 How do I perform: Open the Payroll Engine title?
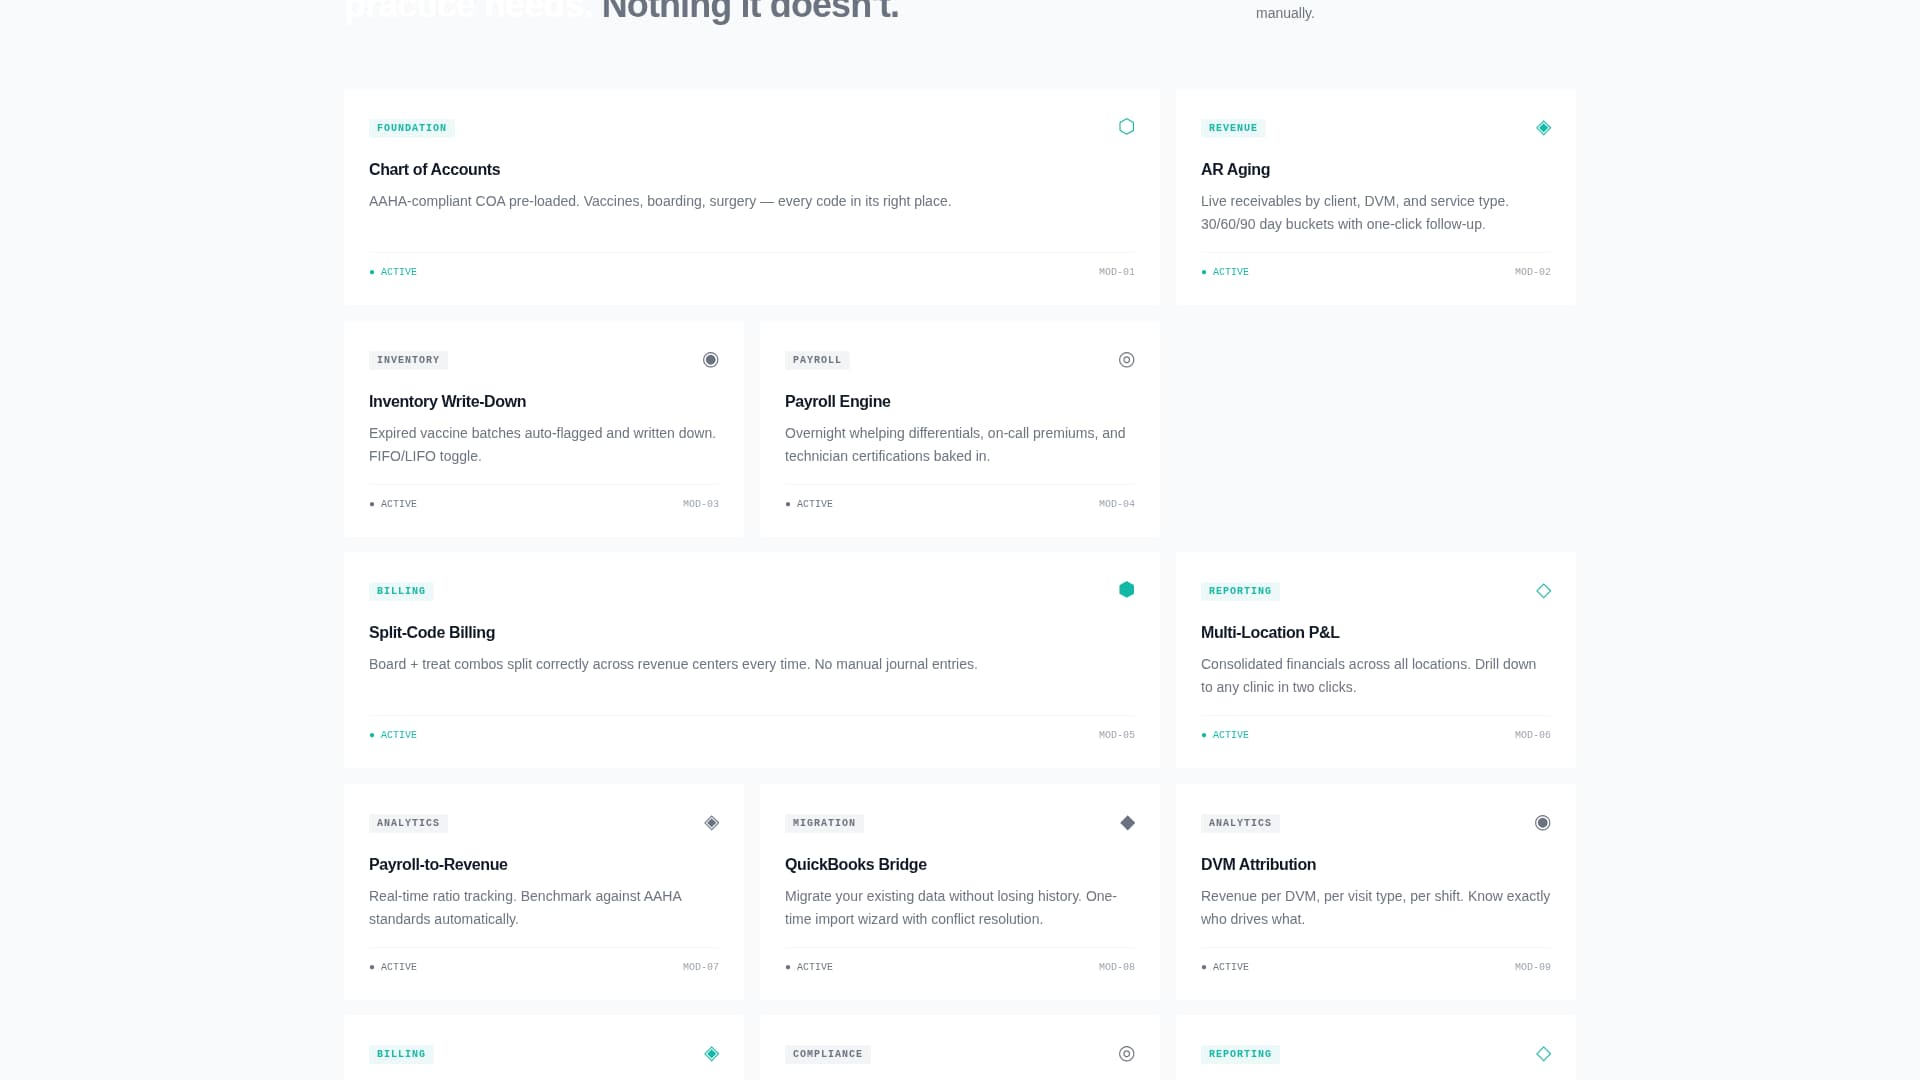[837, 402]
